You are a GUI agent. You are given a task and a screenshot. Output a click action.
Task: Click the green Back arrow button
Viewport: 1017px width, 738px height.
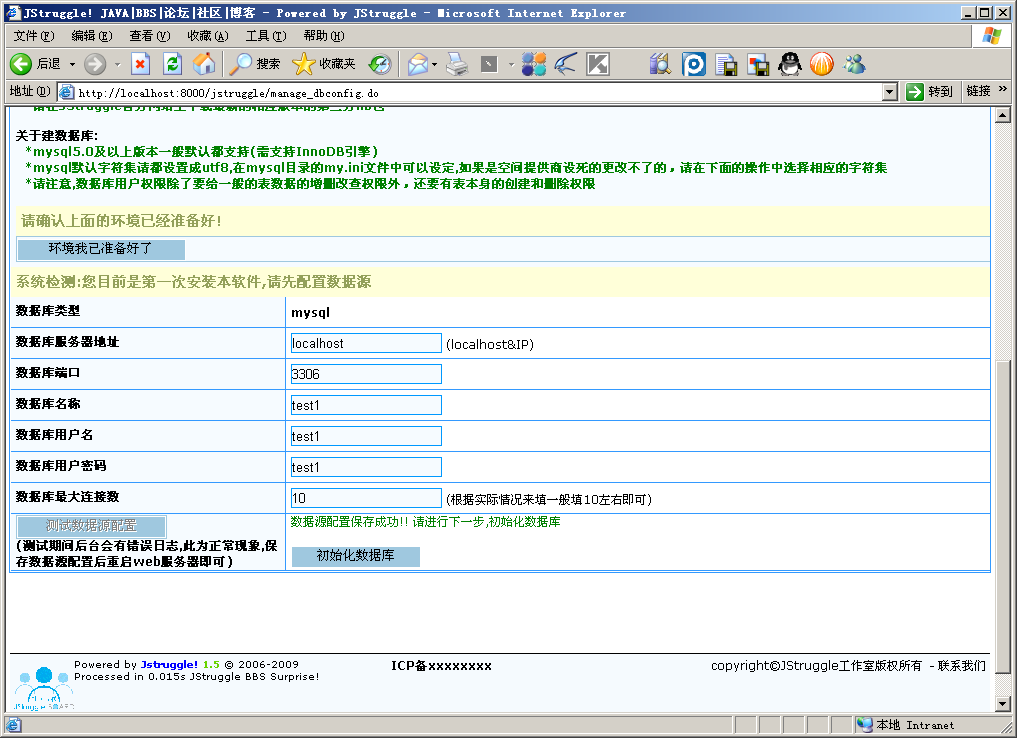pyautogui.click(x=21, y=64)
